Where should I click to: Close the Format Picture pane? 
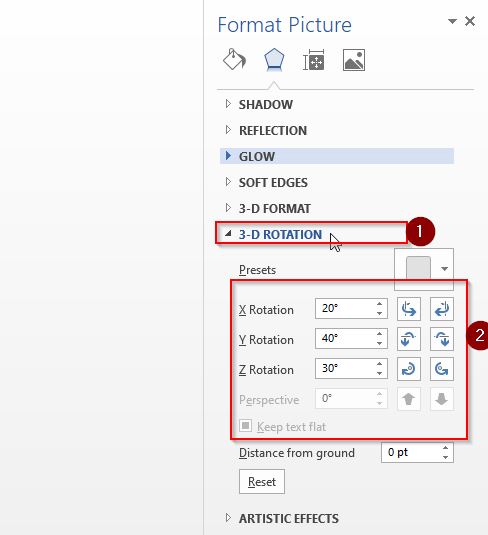(470, 21)
